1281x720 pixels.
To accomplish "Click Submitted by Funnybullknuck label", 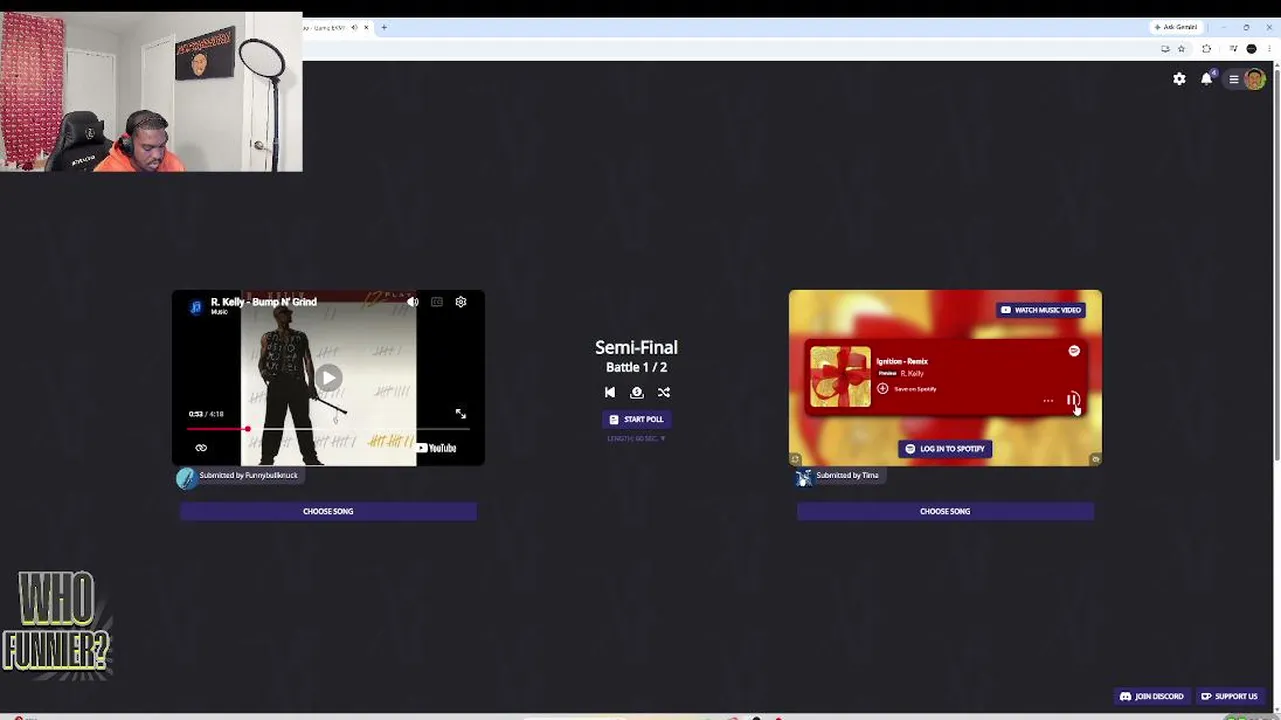I will click(x=248, y=475).
